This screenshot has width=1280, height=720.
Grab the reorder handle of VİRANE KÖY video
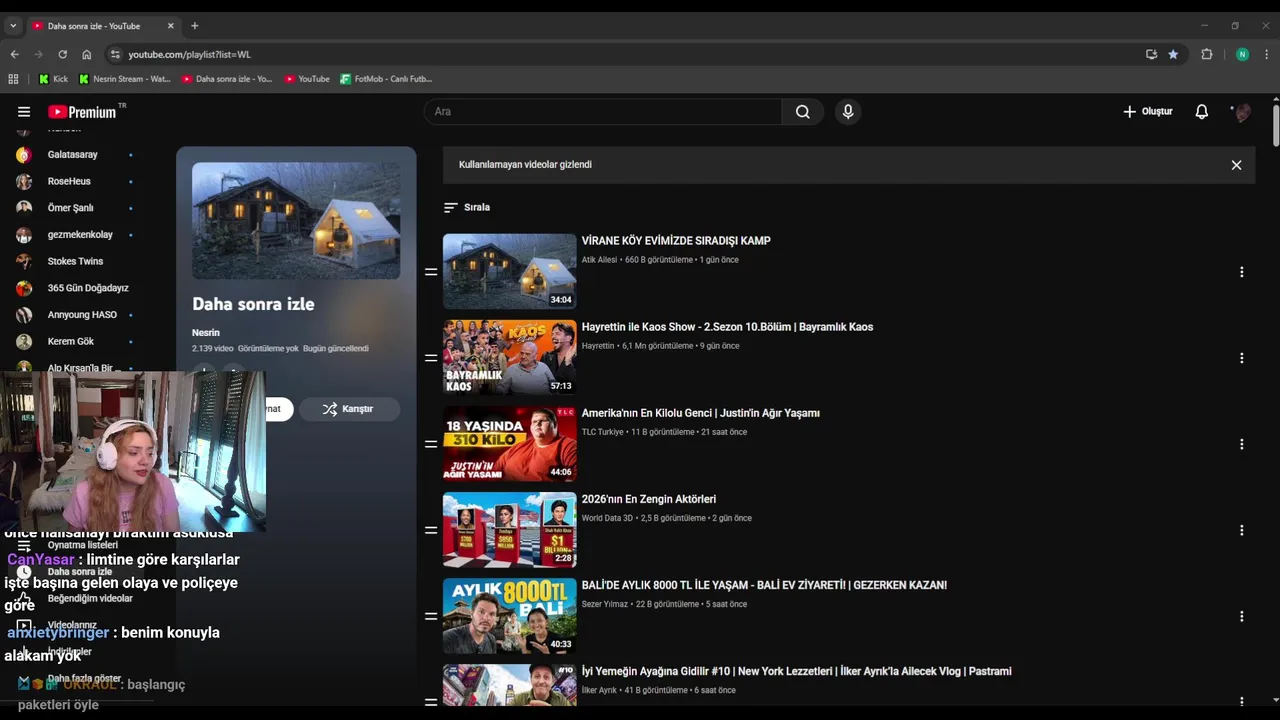tap(431, 272)
